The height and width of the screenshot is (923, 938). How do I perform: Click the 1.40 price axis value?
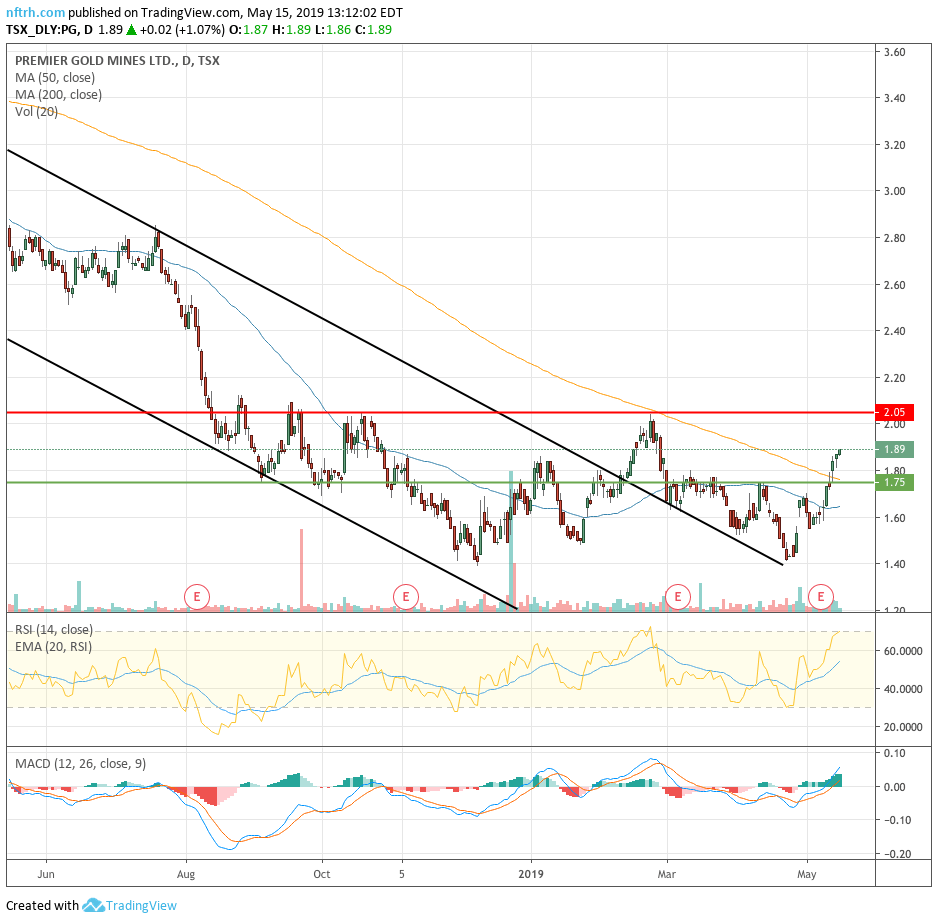click(894, 564)
